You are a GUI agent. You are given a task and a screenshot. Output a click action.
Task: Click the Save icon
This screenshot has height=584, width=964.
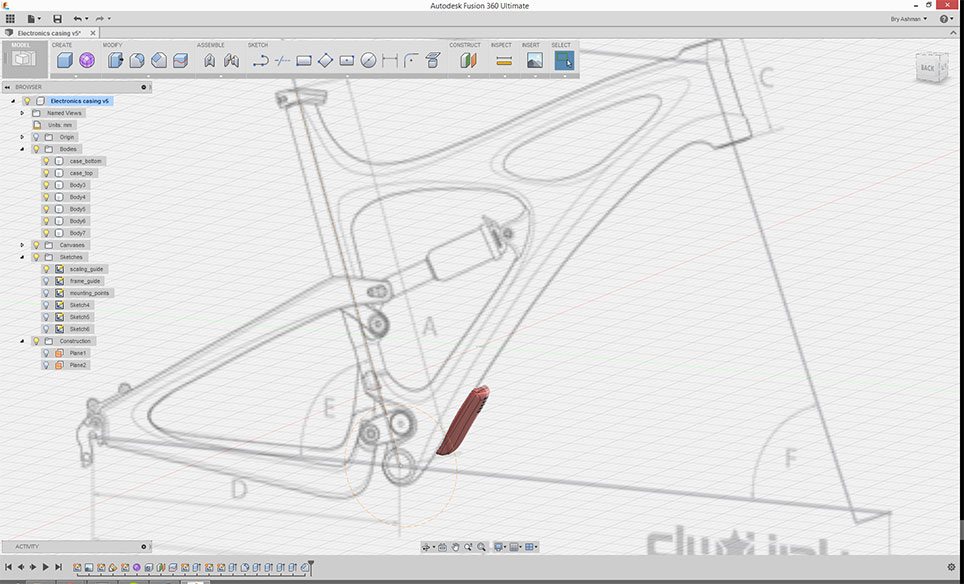click(57, 19)
